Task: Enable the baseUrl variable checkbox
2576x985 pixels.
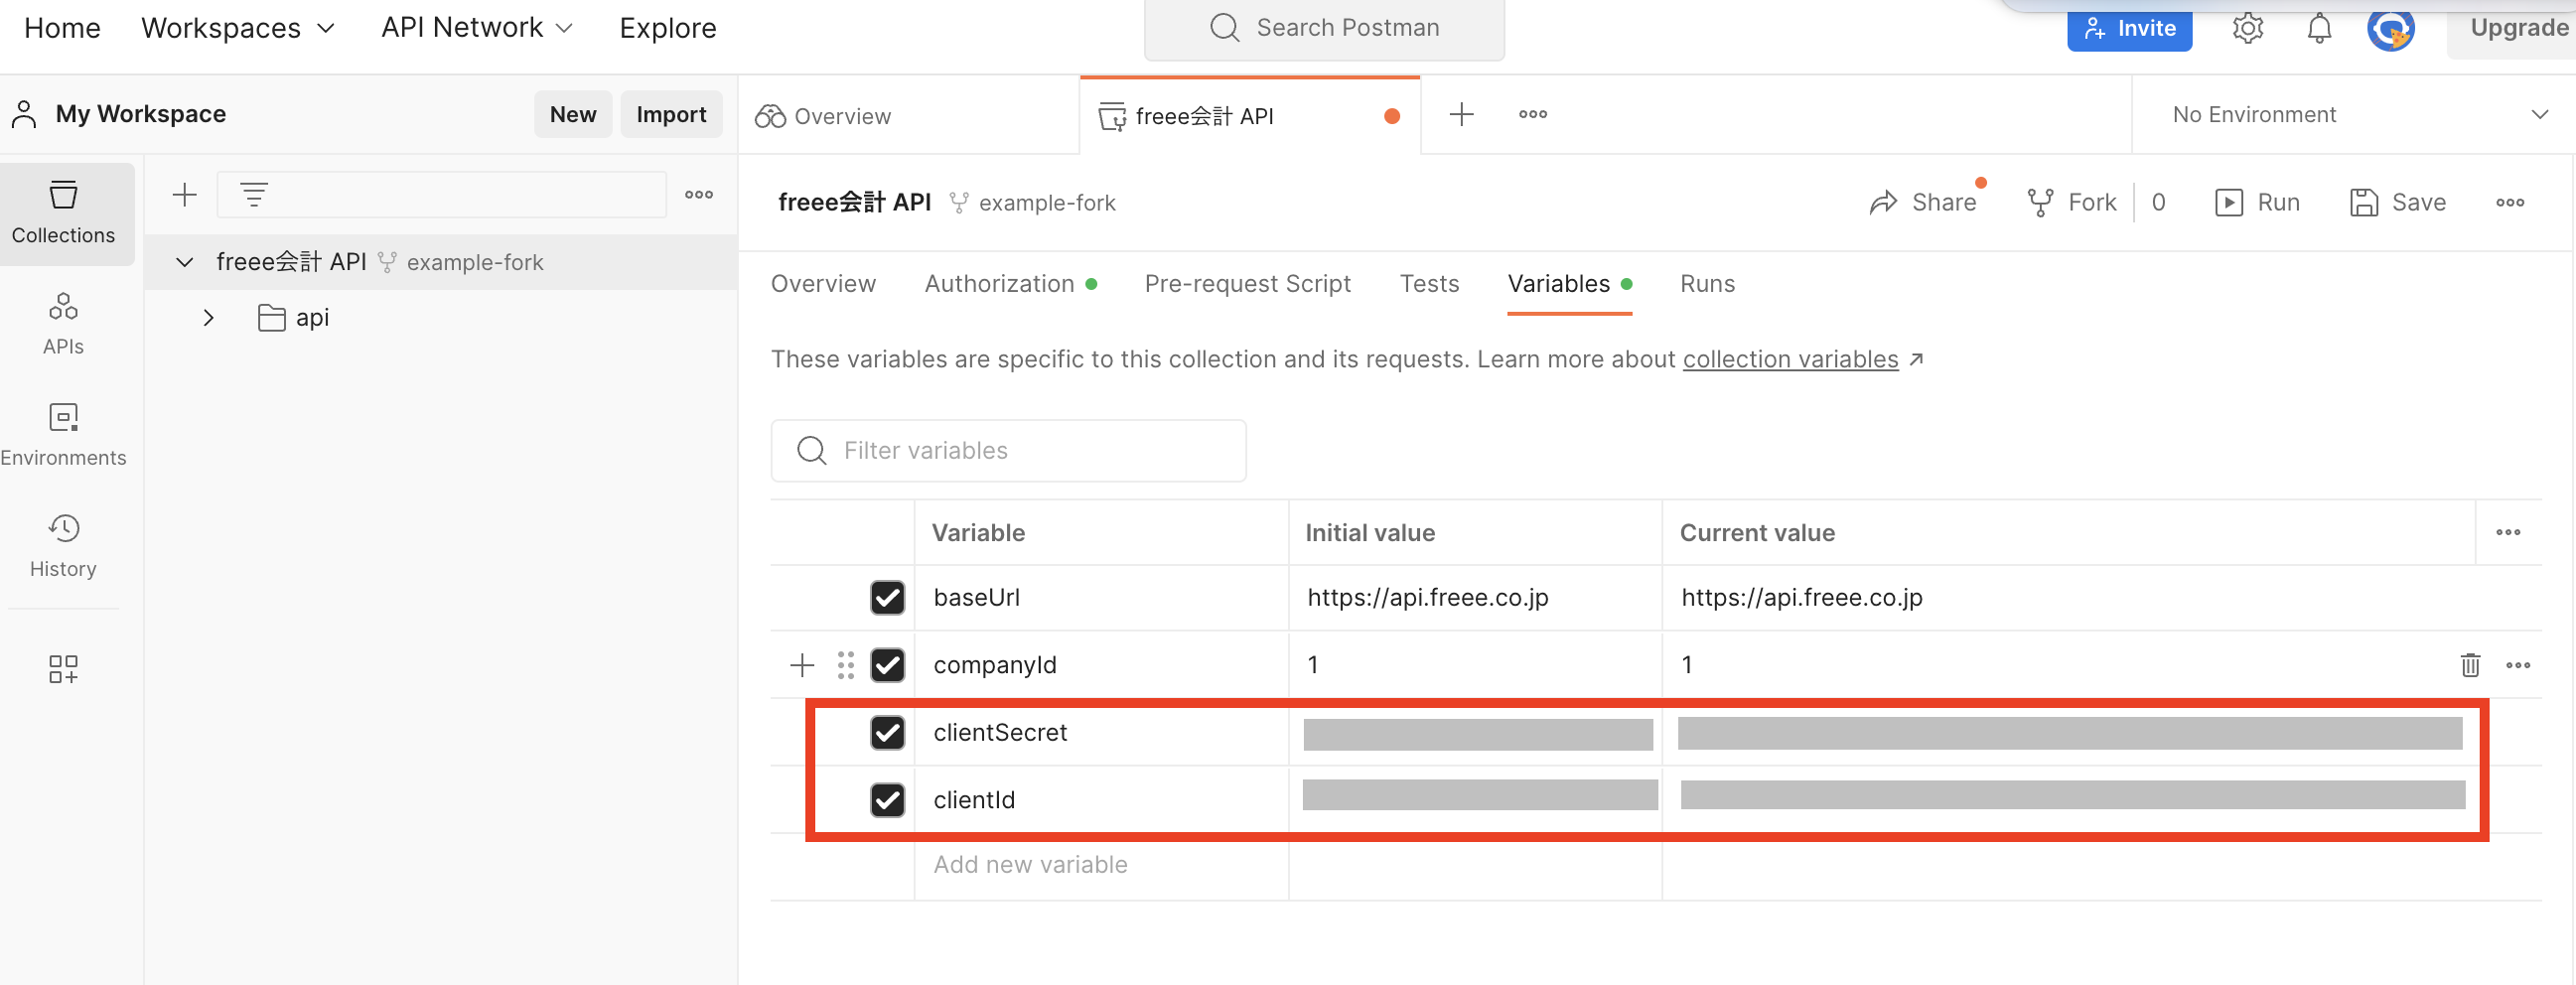Action: tap(887, 597)
